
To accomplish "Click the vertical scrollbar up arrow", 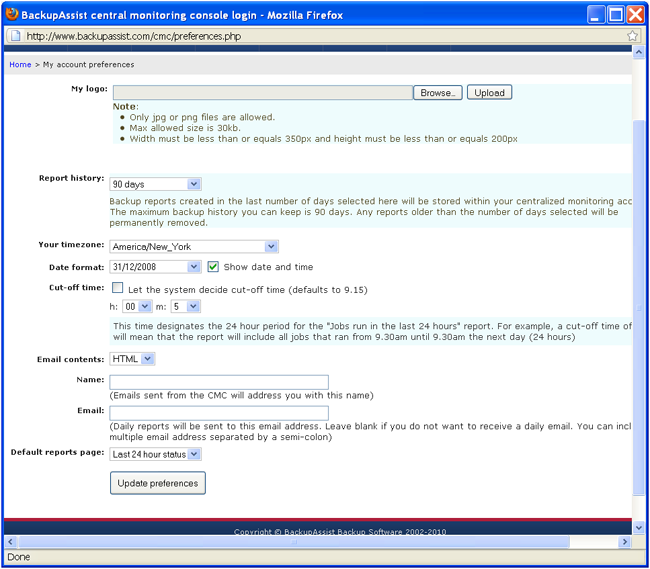I will [x=639, y=52].
